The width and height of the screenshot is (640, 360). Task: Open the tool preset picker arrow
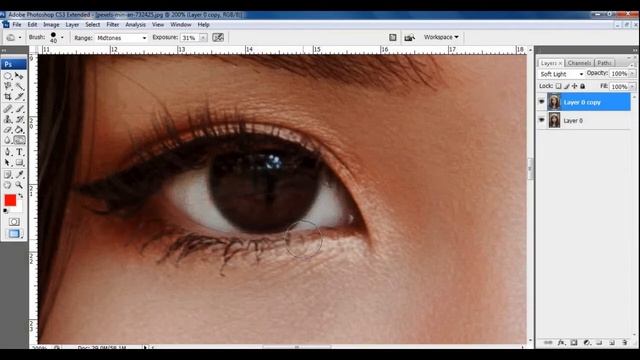(x=20, y=38)
